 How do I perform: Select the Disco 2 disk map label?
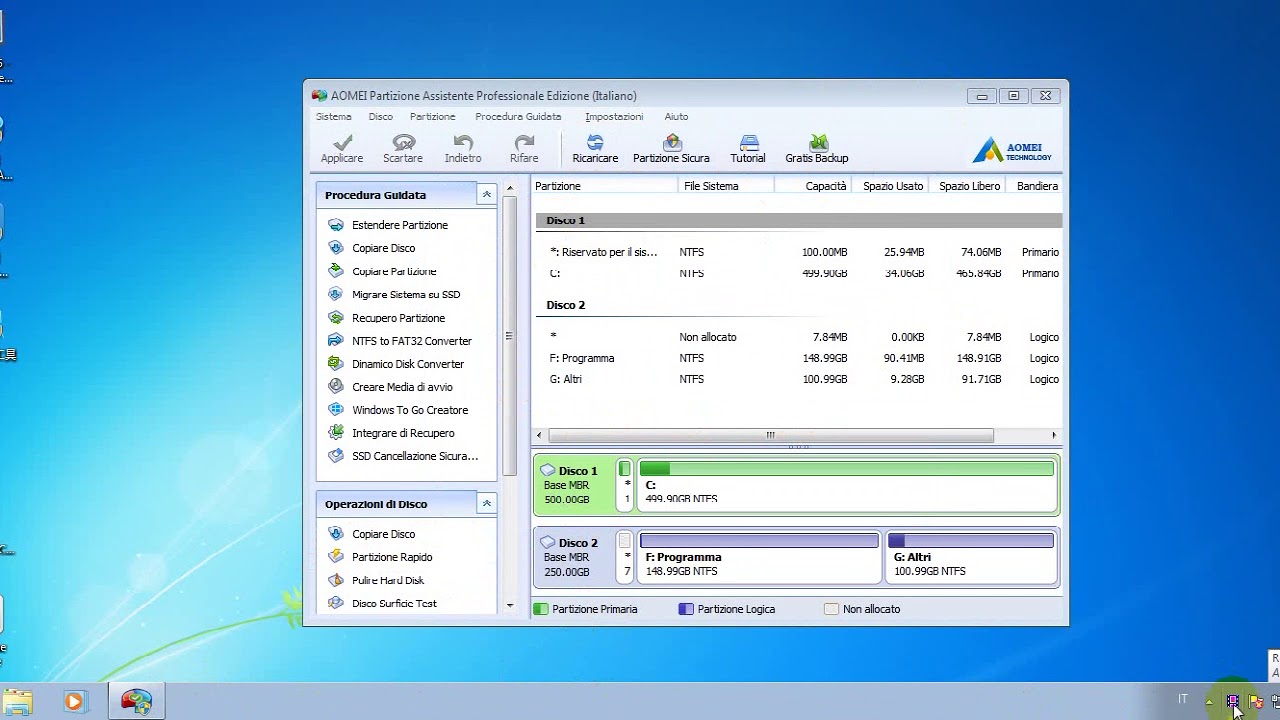coord(574,557)
